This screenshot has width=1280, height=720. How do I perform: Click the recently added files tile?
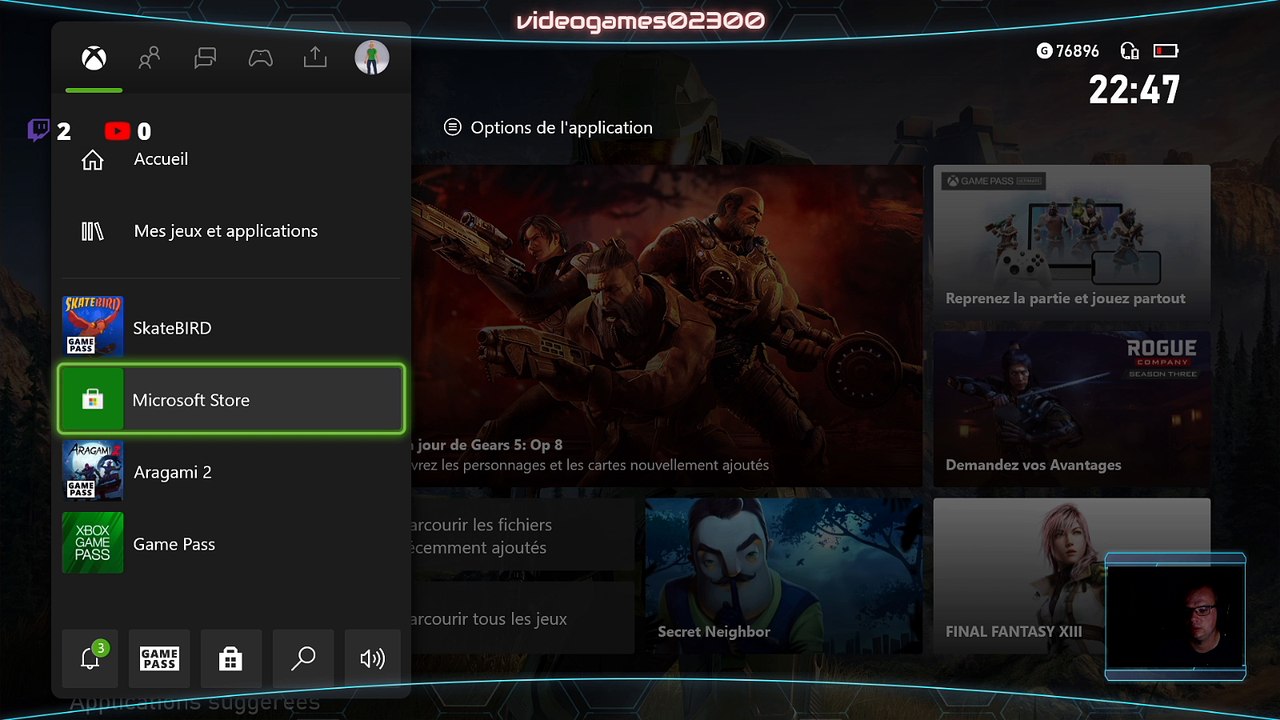pos(523,535)
